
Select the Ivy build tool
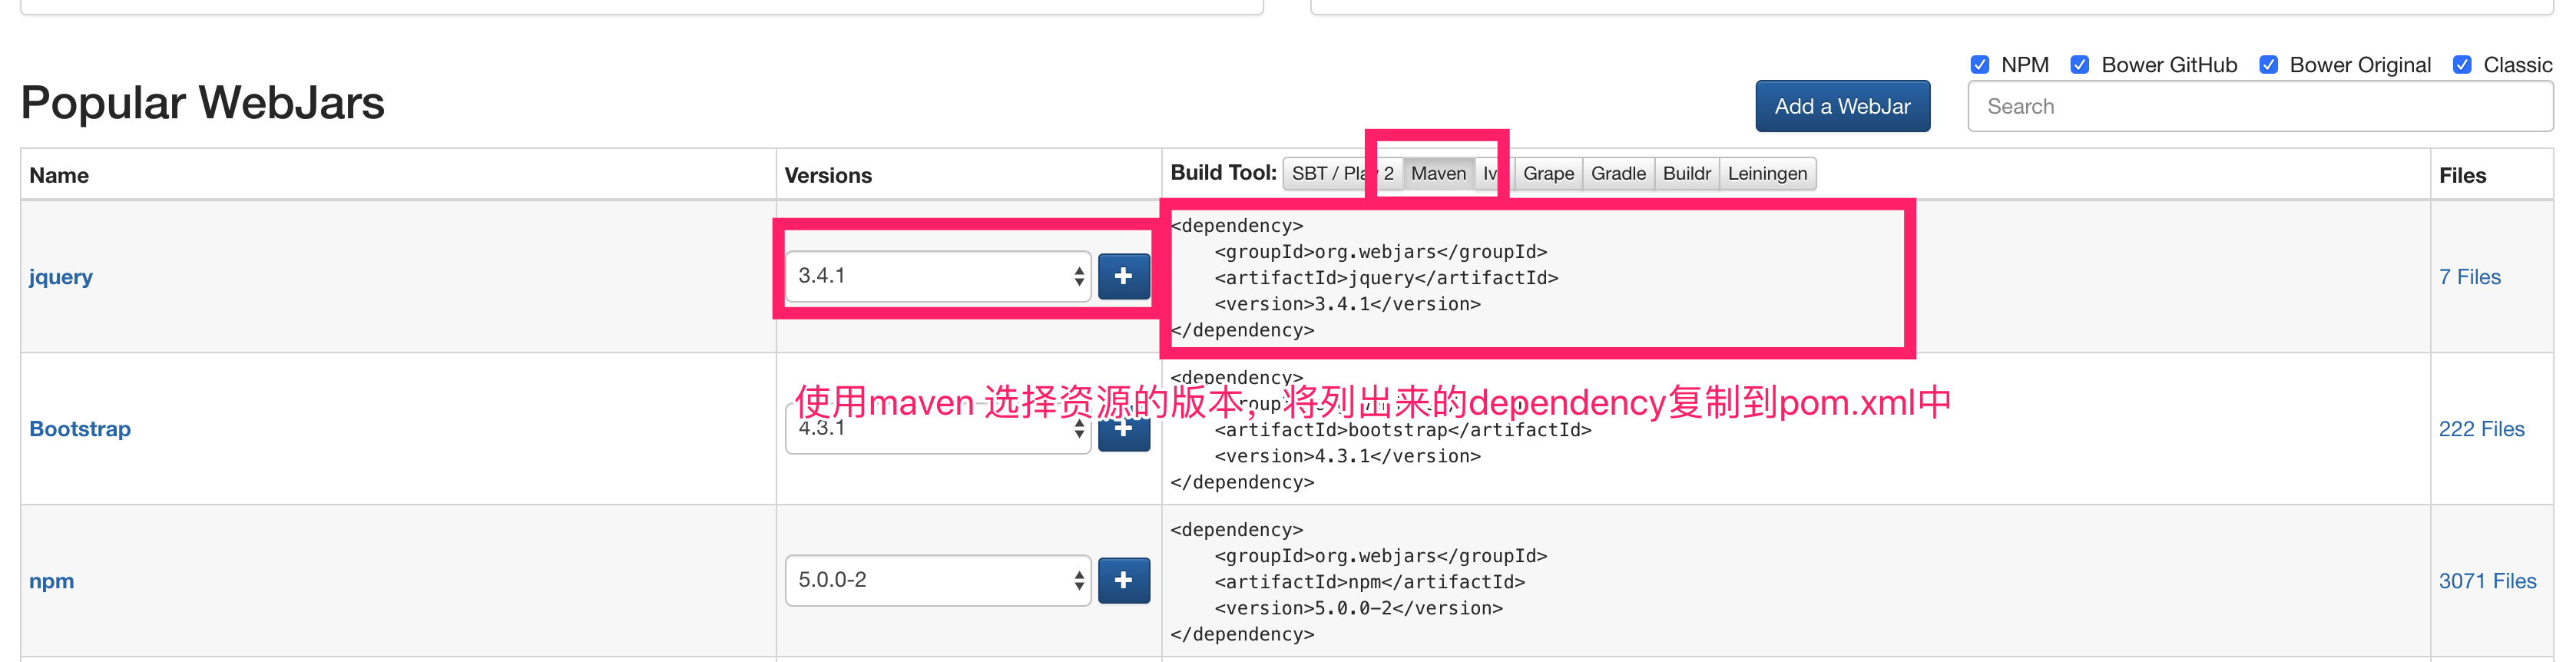pos(1494,174)
